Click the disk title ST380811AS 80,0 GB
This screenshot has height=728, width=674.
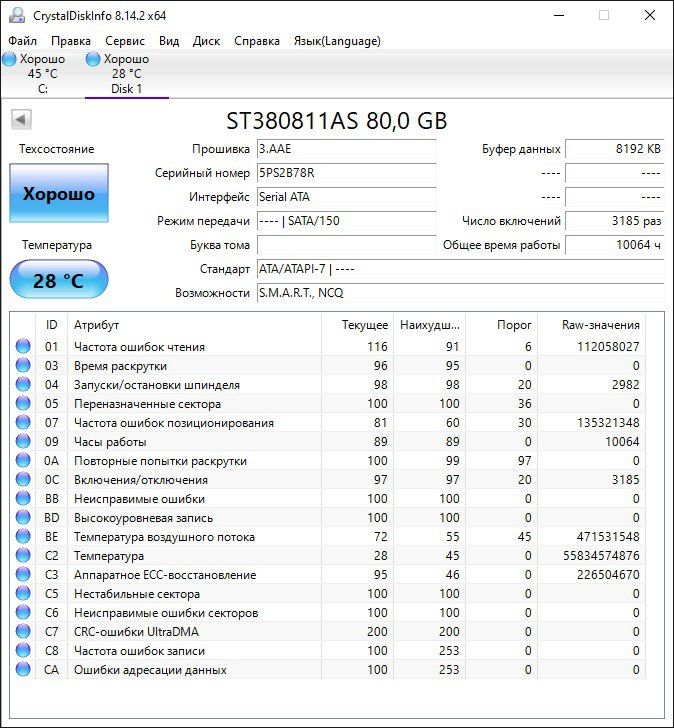337,121
